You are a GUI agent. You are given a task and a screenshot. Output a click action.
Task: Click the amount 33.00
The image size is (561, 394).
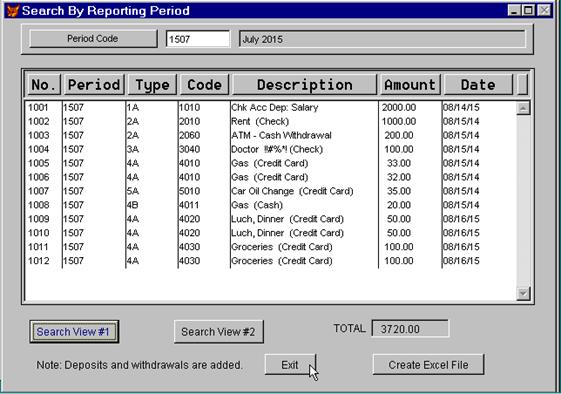(399, 163)
